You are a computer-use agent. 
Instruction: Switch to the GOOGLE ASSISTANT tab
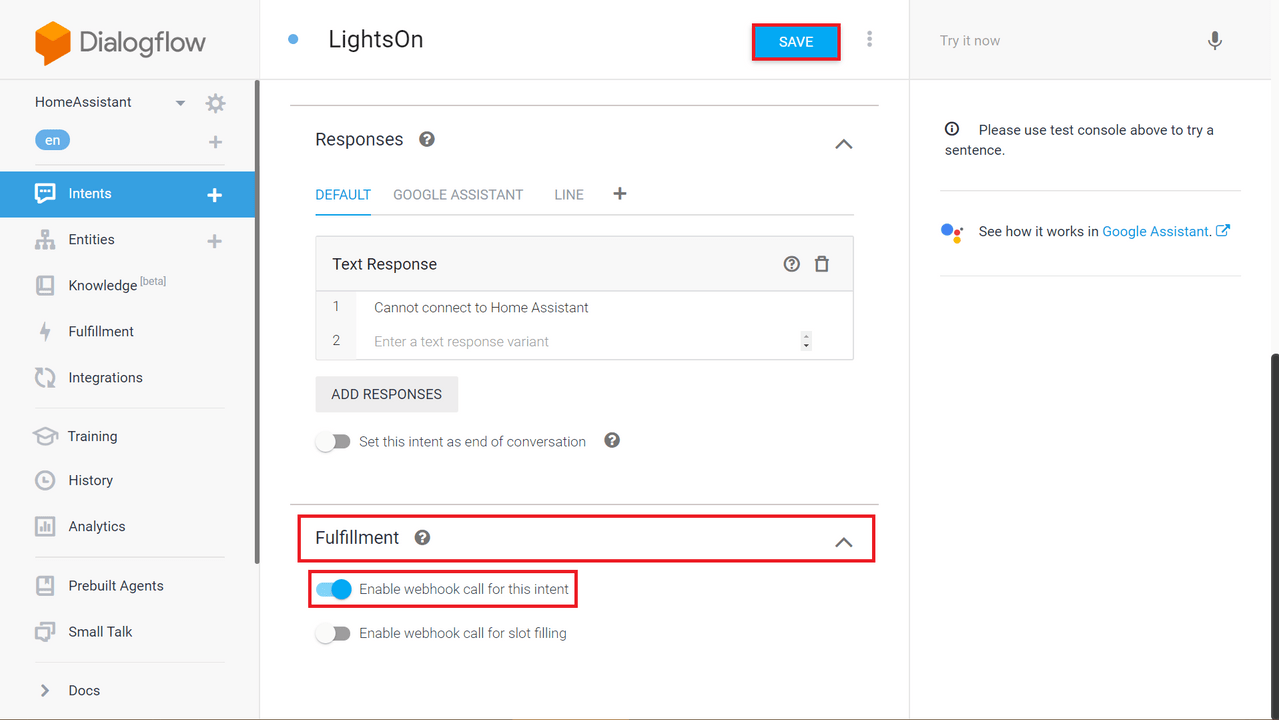click(x=458, y=195)
